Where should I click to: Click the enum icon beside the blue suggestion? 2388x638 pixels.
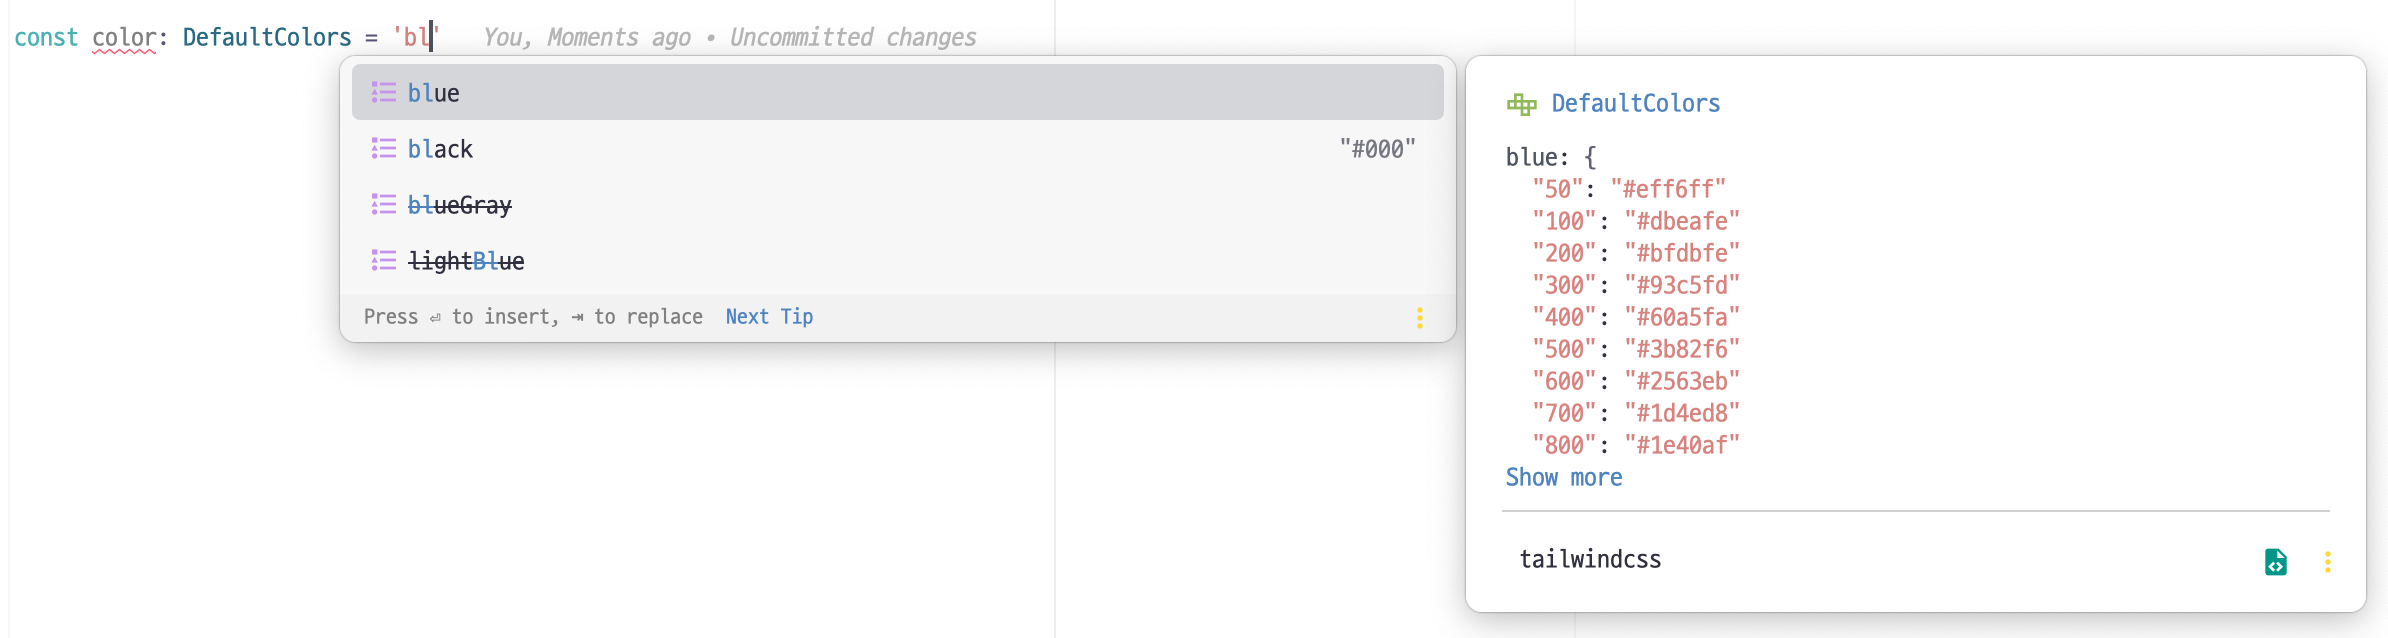383,93
